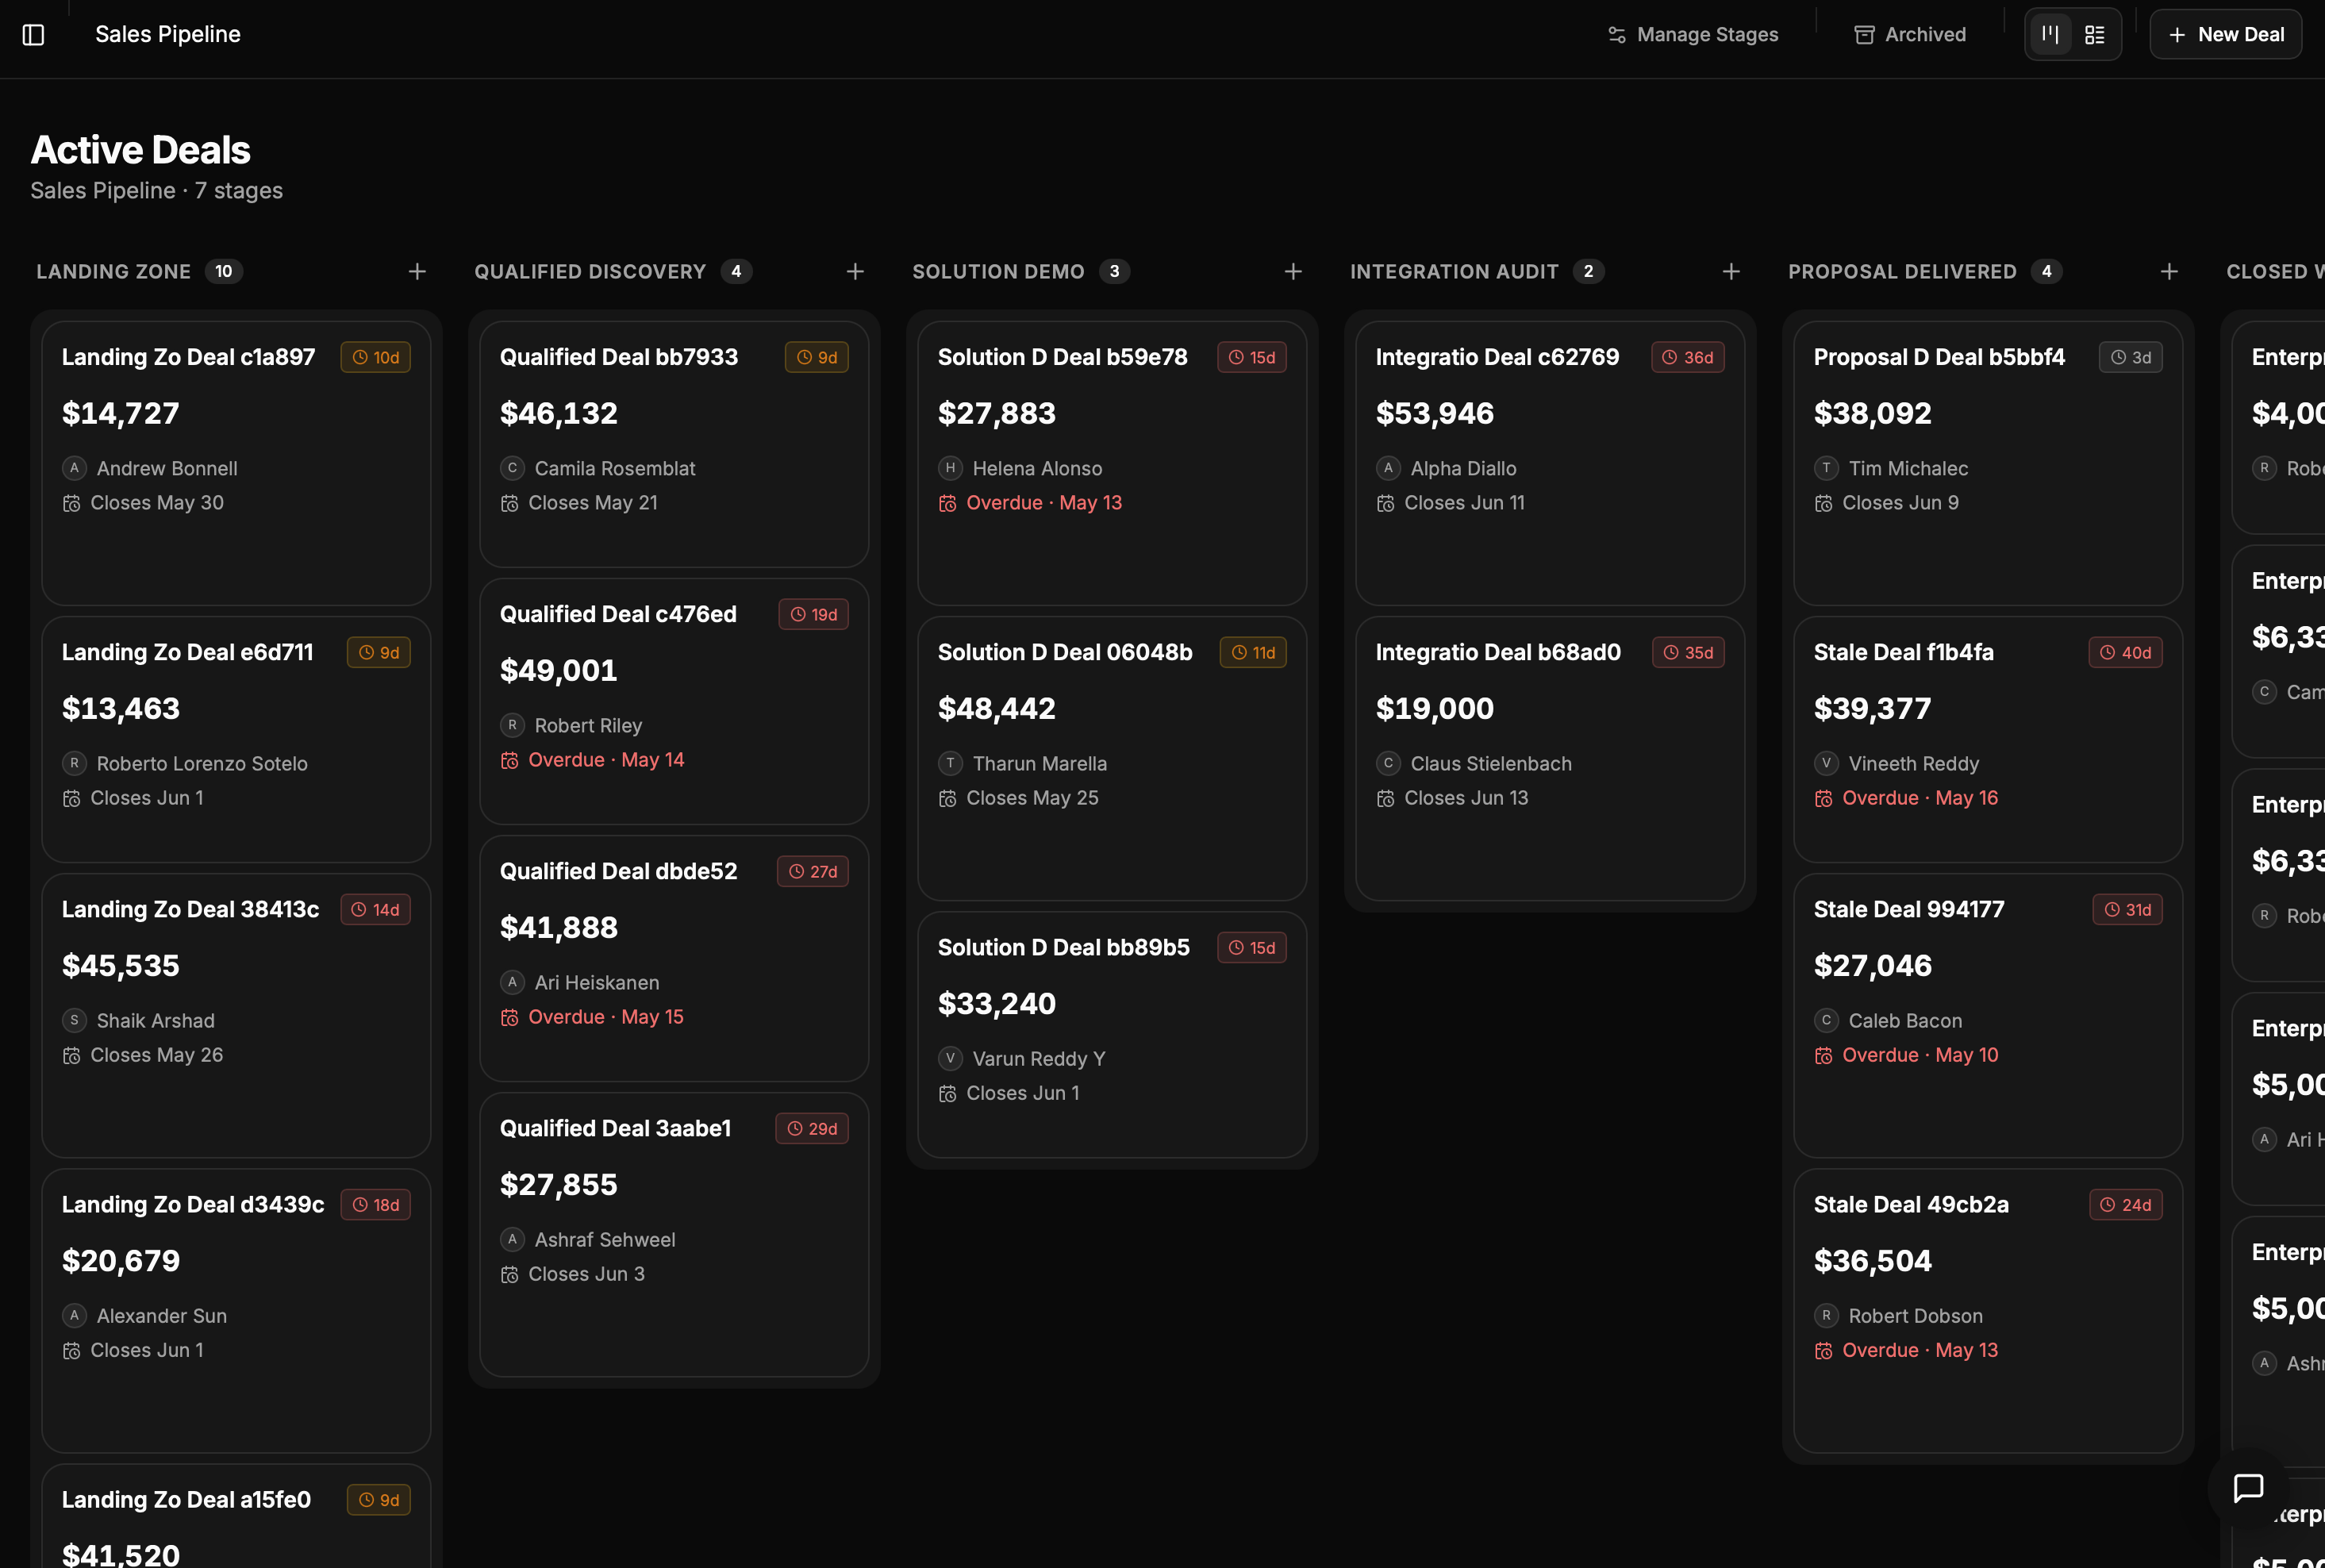Click the 3d age badge on Deal b5bbf4
This screenshot has height=1568, width=2325.
(x=2131, y=358)
